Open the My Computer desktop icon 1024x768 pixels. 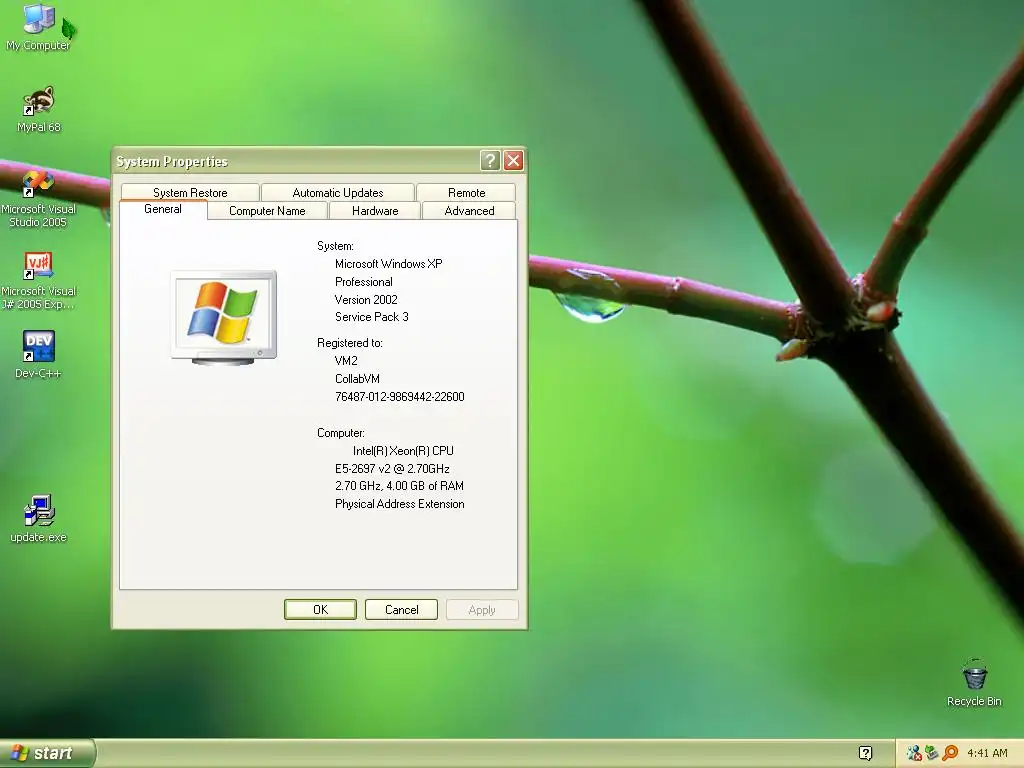pyautogui.click(x=39, y=26)
